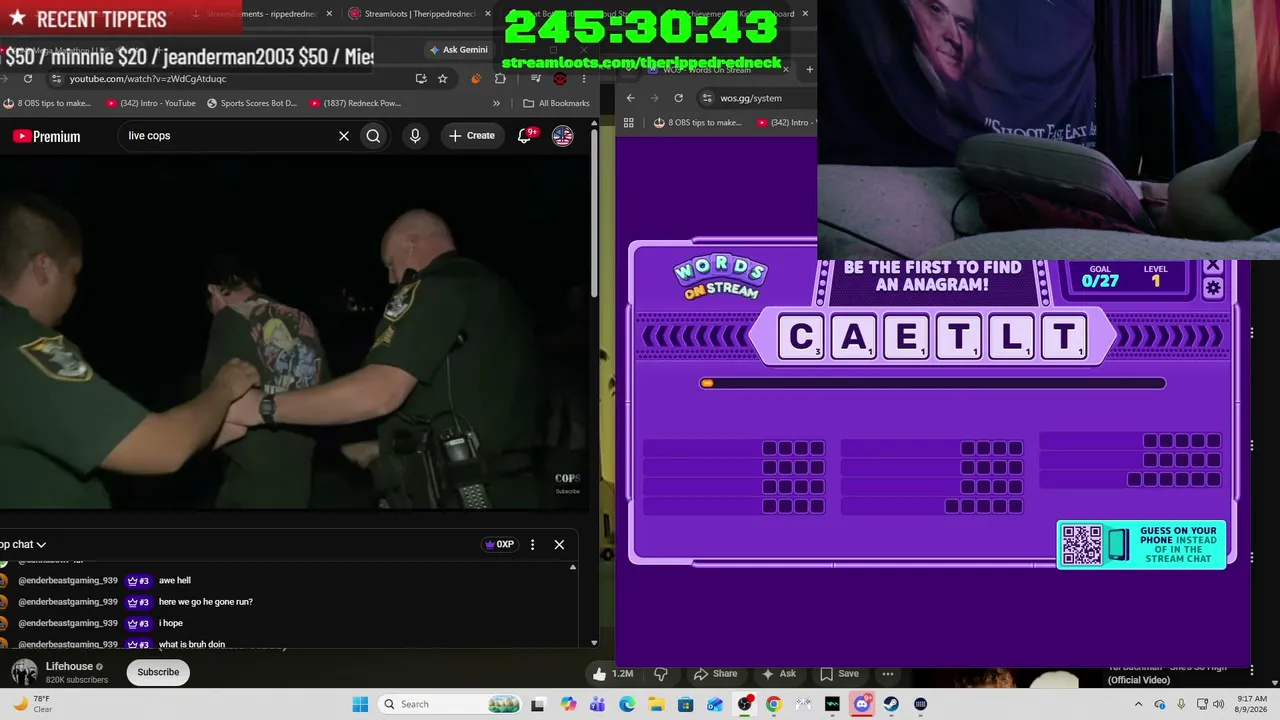Bookmark this YouTube page with the star

click(442, 79)
